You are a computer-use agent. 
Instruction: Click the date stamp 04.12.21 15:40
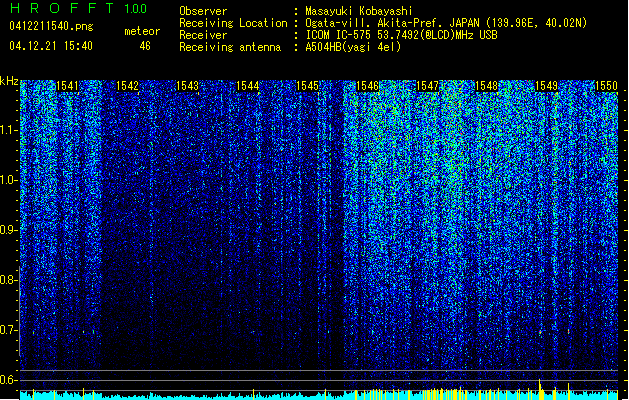click(51, 46)
